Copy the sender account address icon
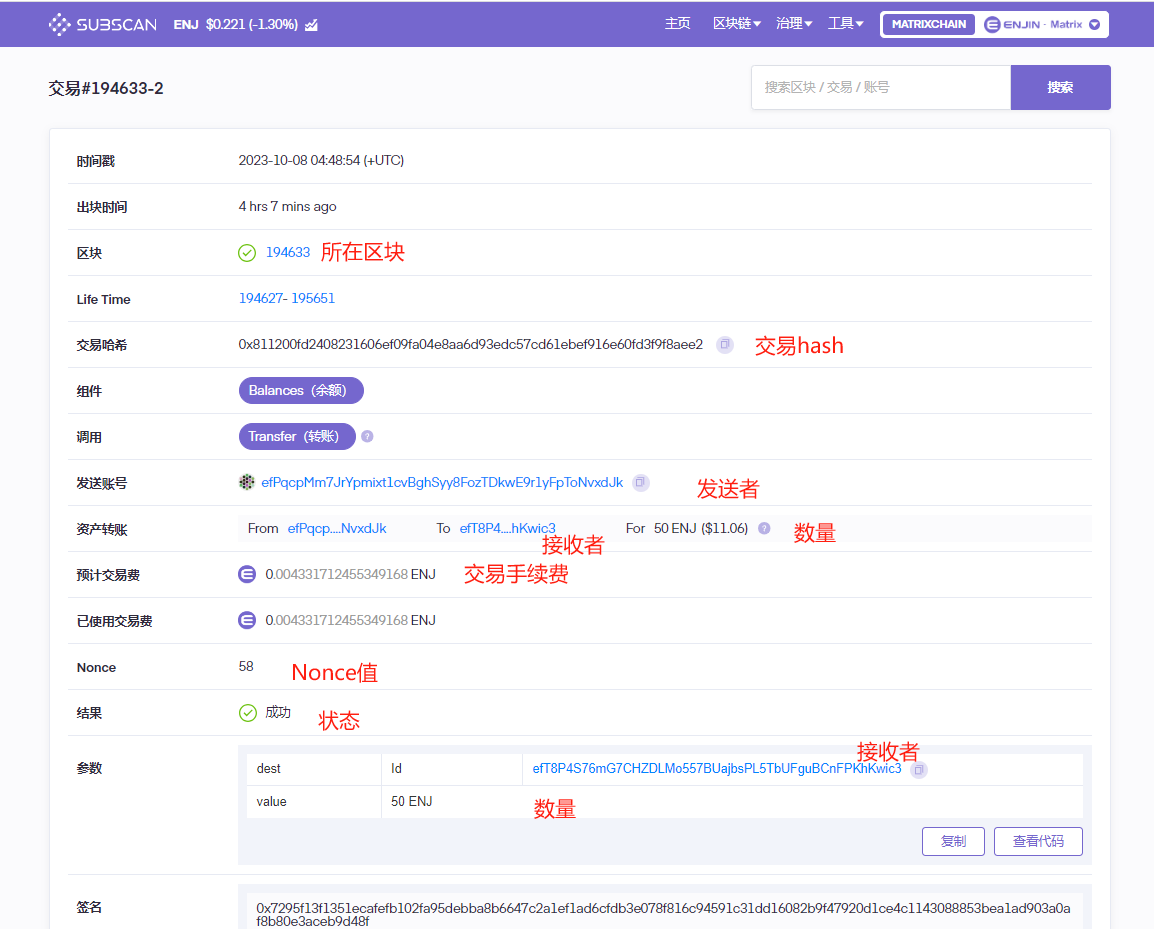 pos(641,482)
